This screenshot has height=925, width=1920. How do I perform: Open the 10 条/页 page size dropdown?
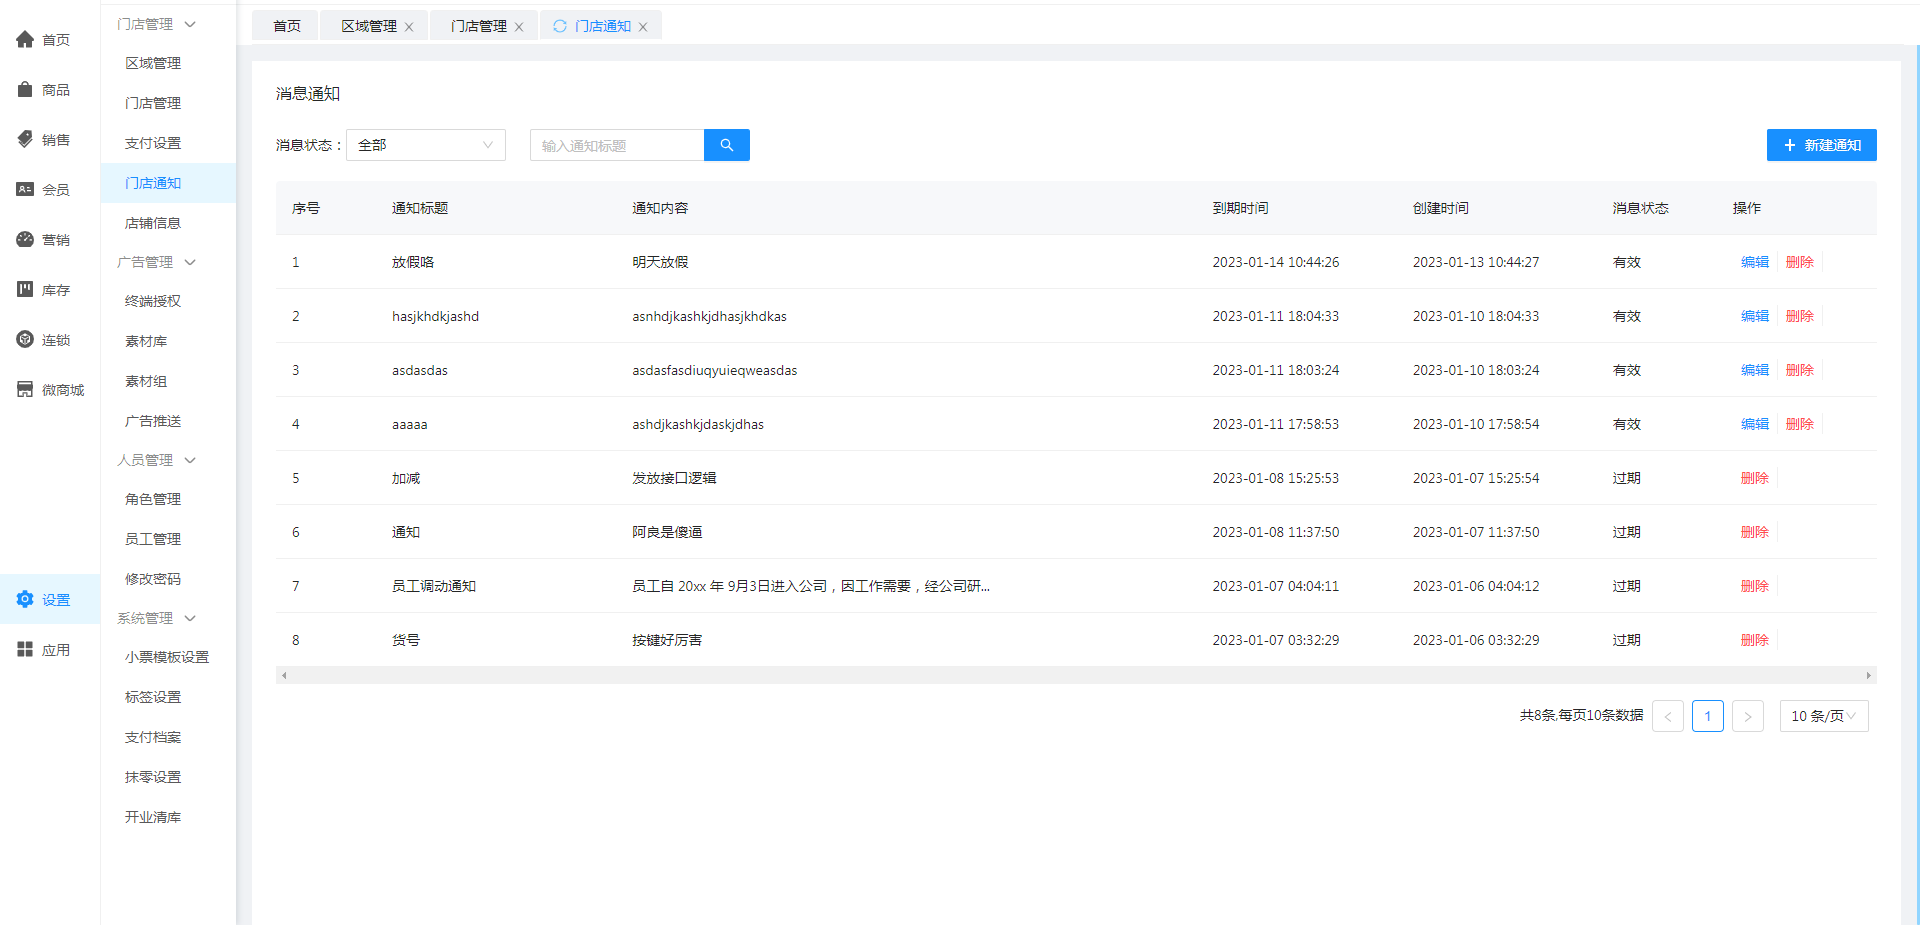point(1823,716)
